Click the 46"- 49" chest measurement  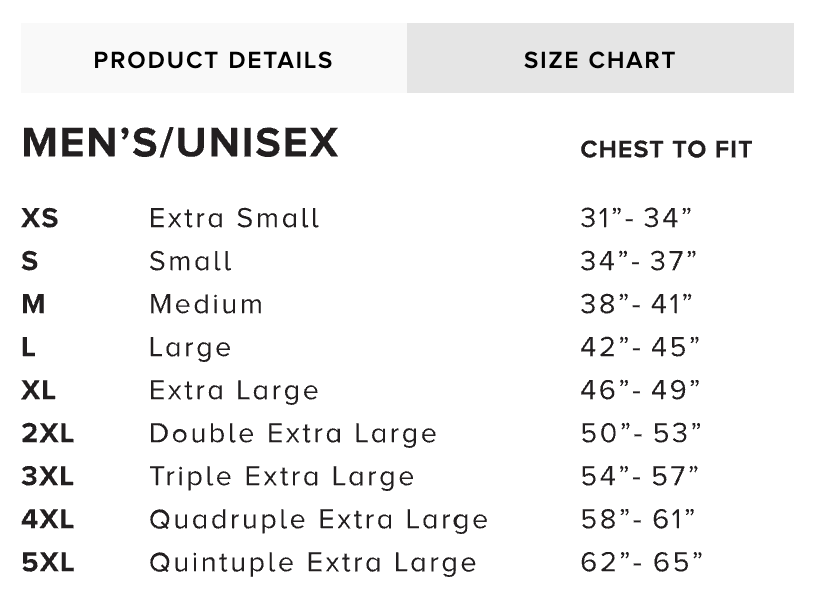point(641,390)
